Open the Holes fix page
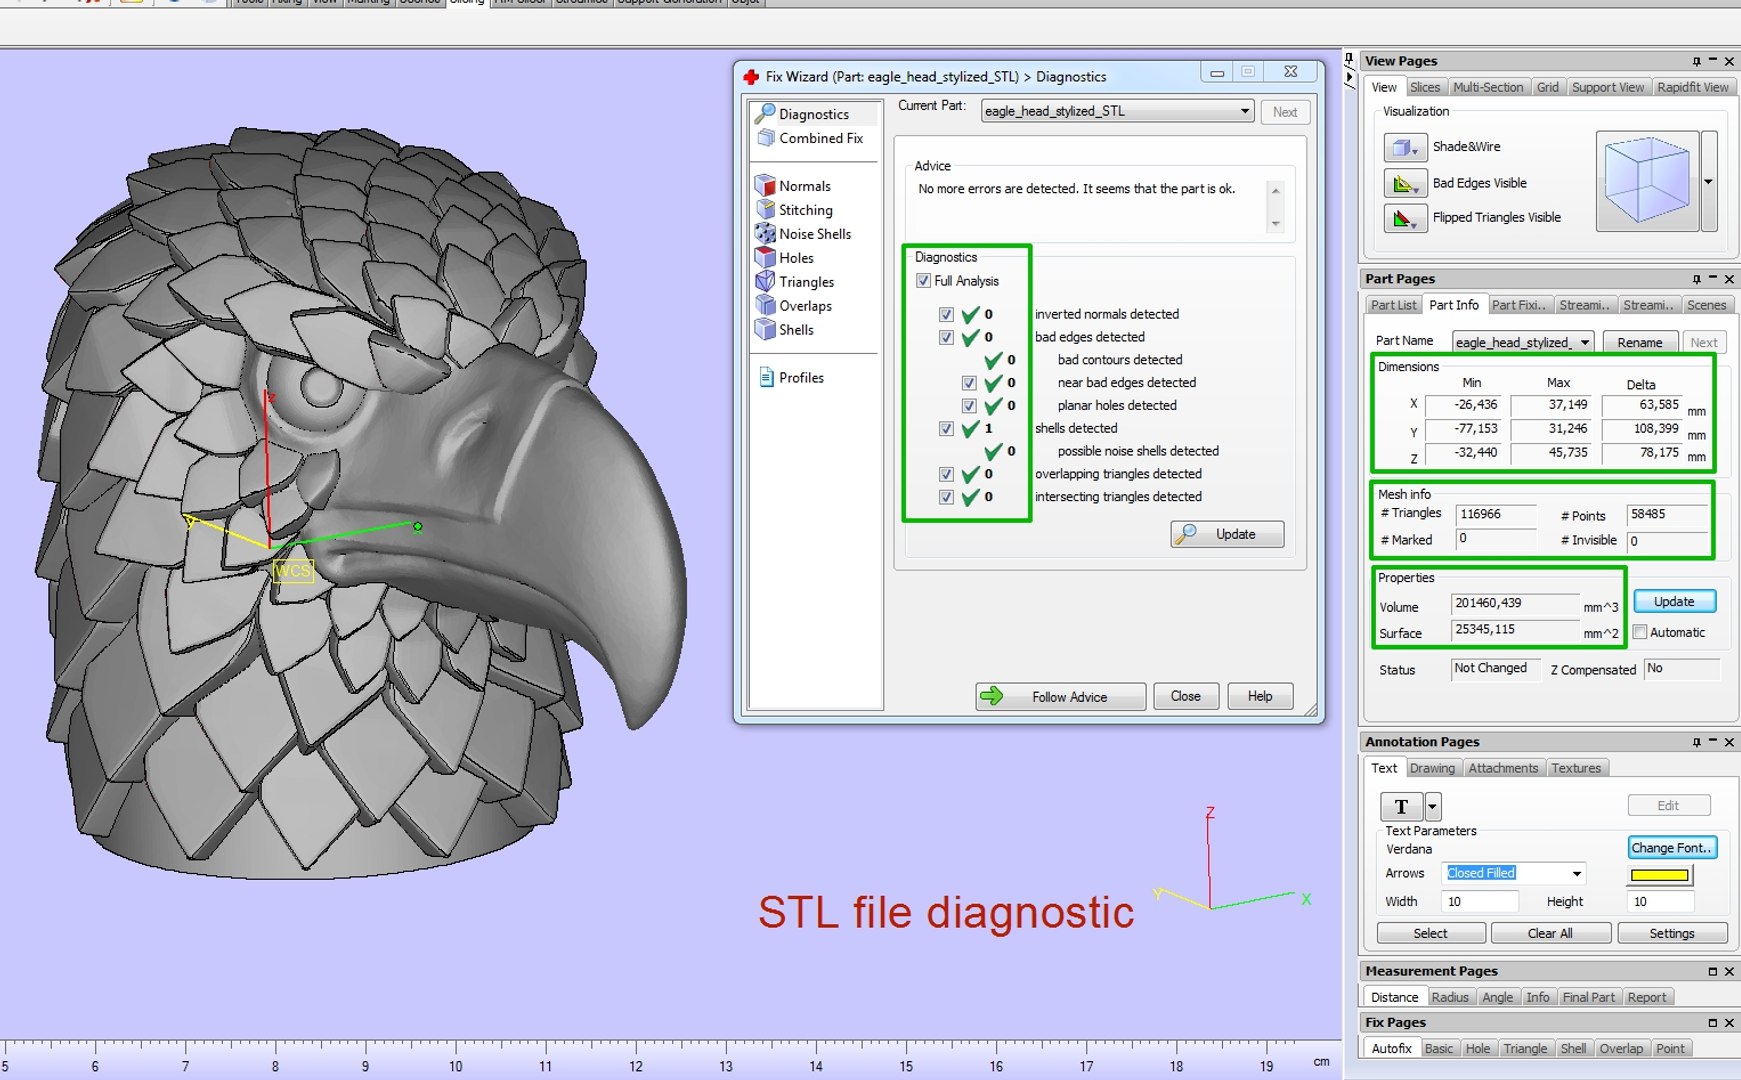Screen dimensions: 1741x1080 click(785, 258)
